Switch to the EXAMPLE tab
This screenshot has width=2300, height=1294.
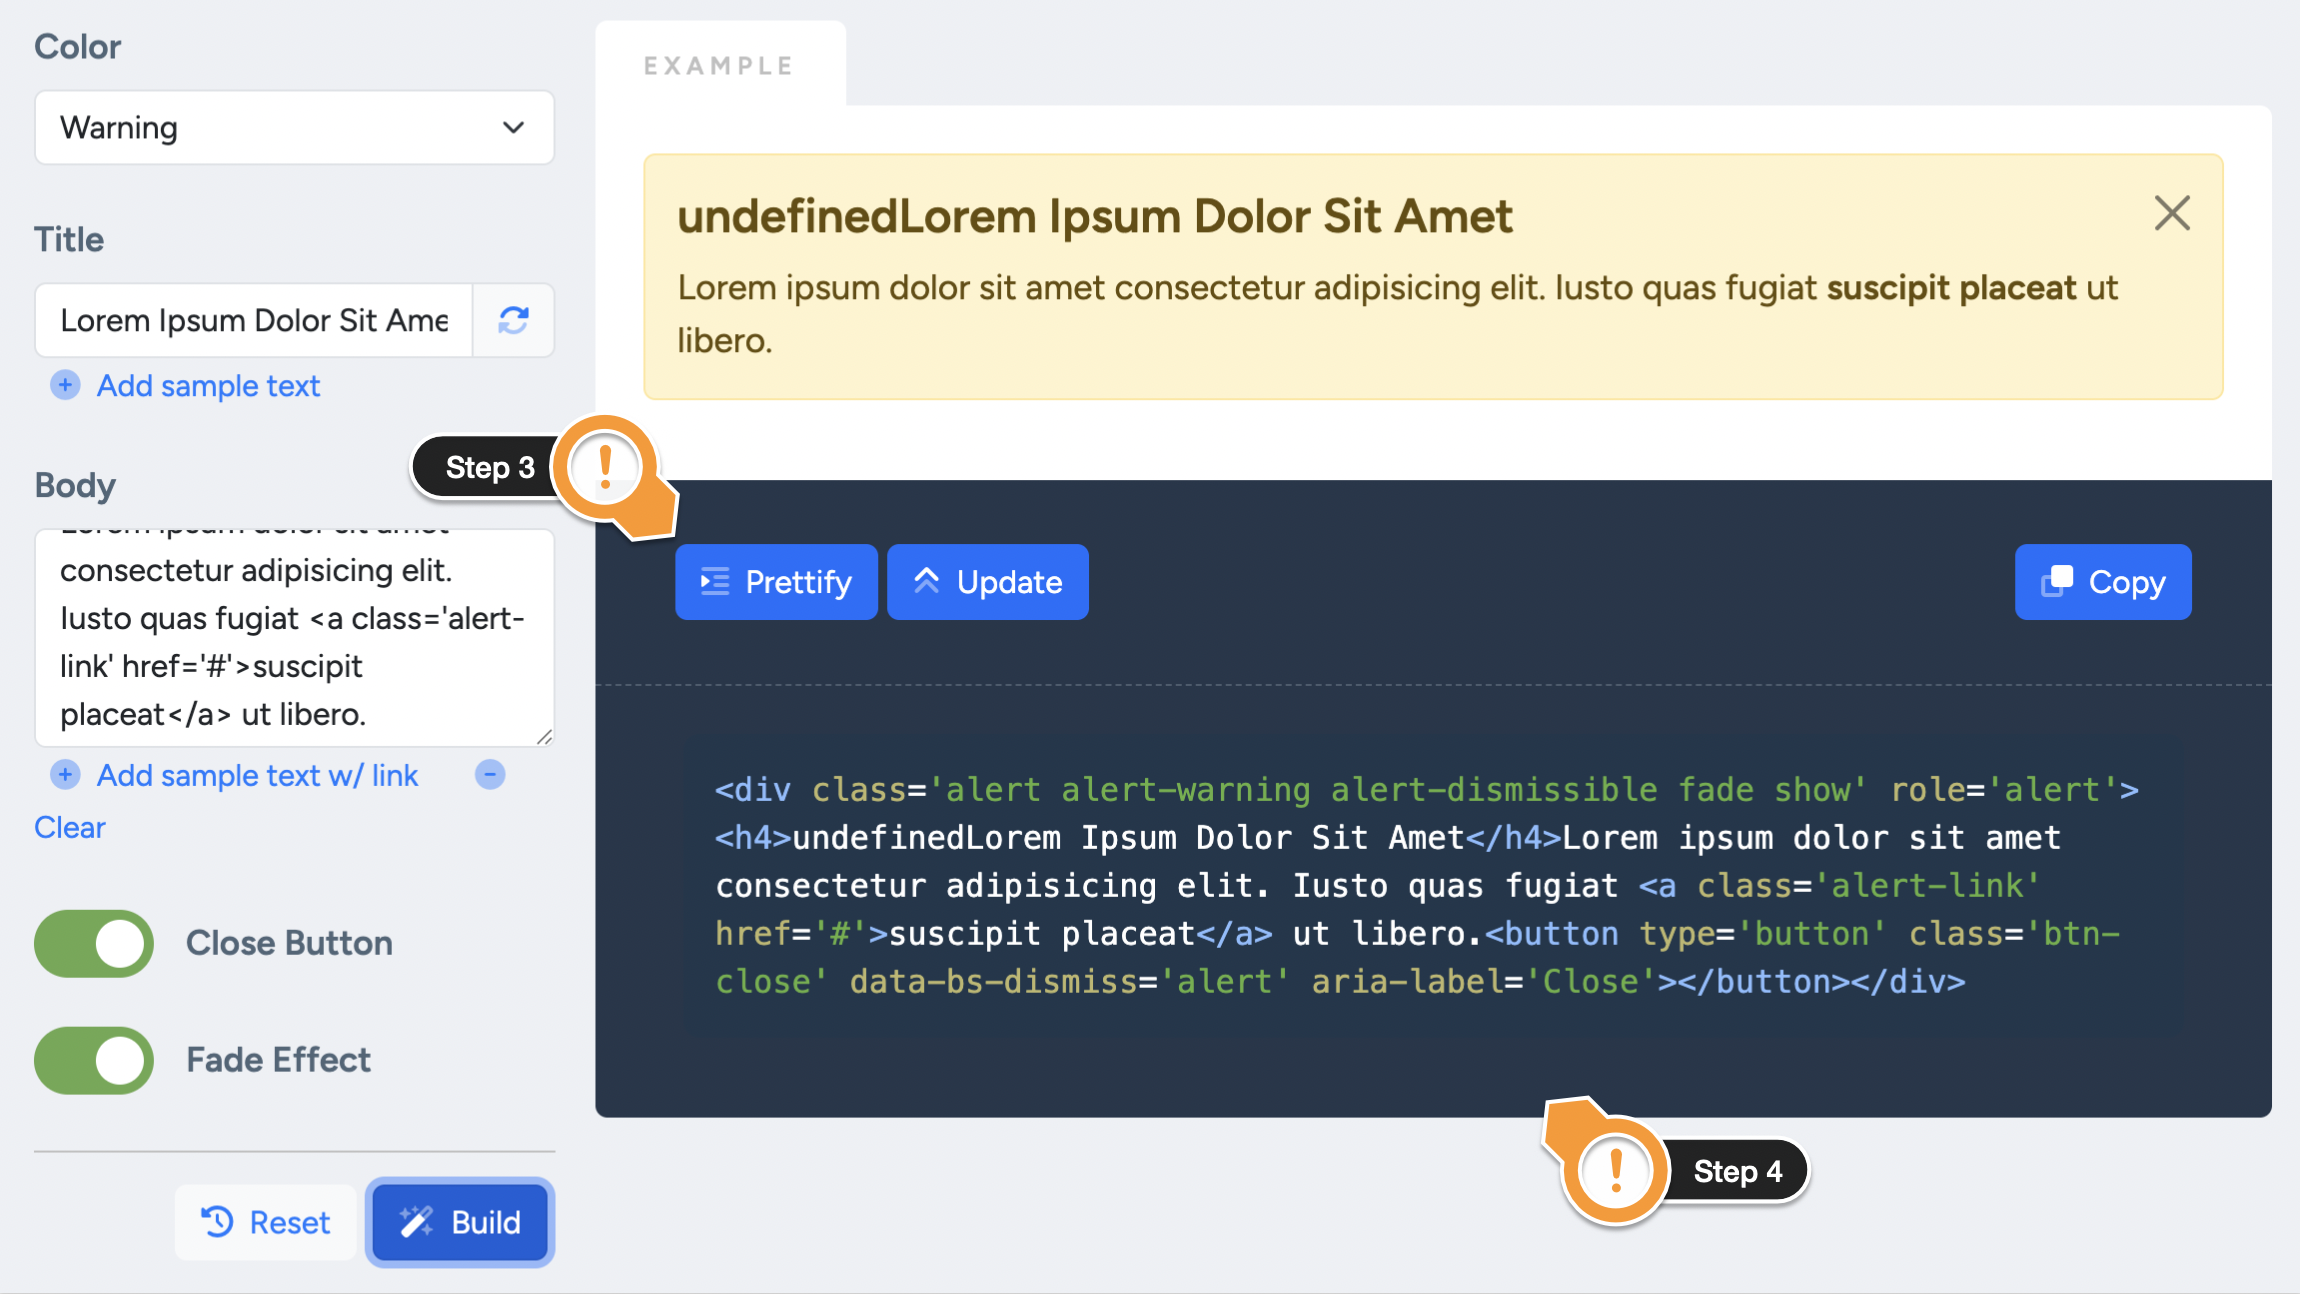pos(719,66)
